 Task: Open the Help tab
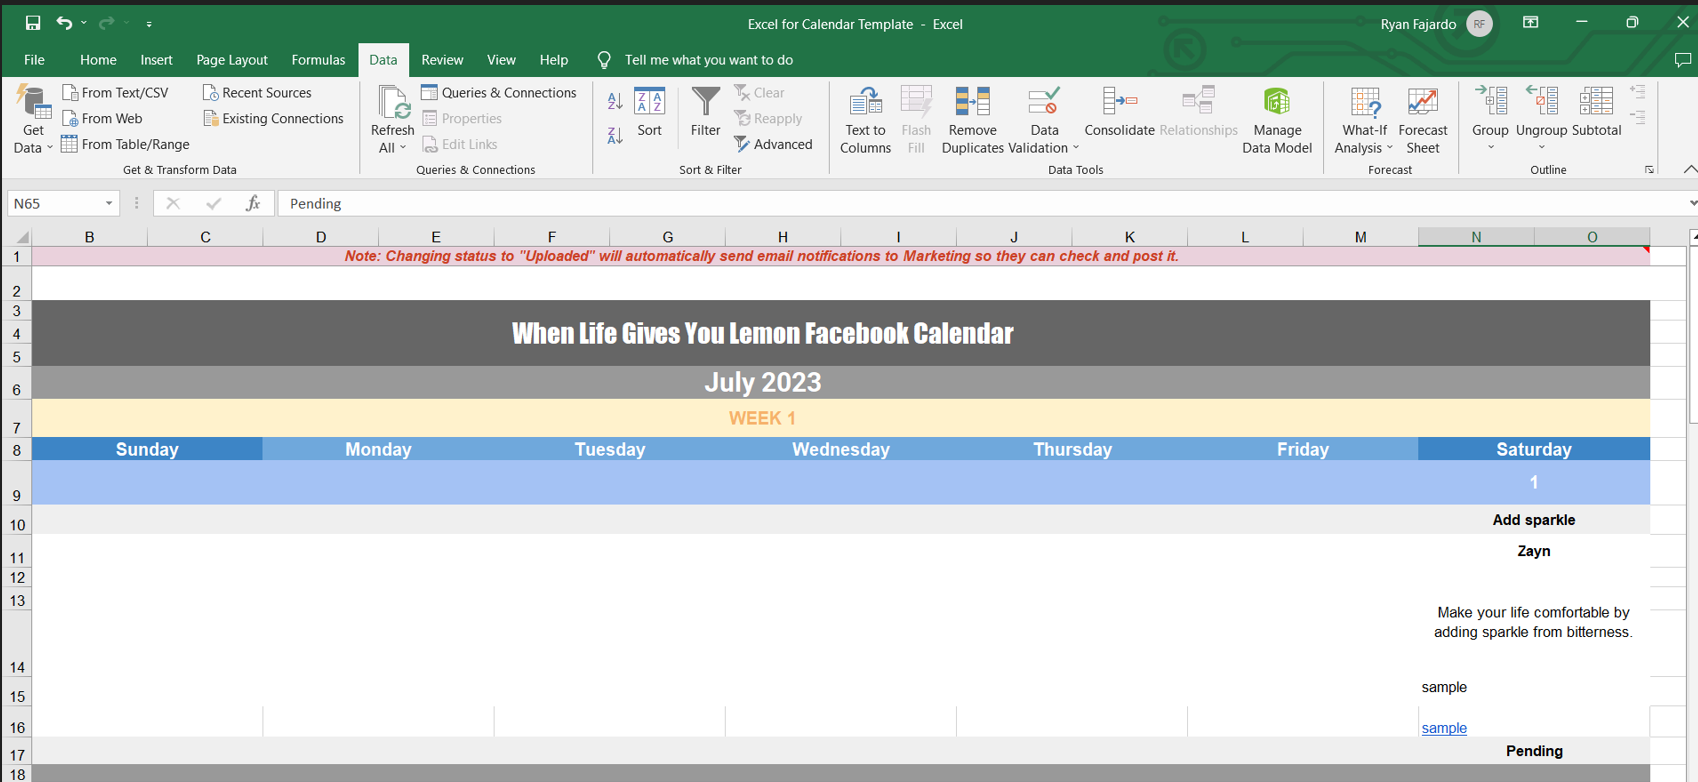(553, 60)
